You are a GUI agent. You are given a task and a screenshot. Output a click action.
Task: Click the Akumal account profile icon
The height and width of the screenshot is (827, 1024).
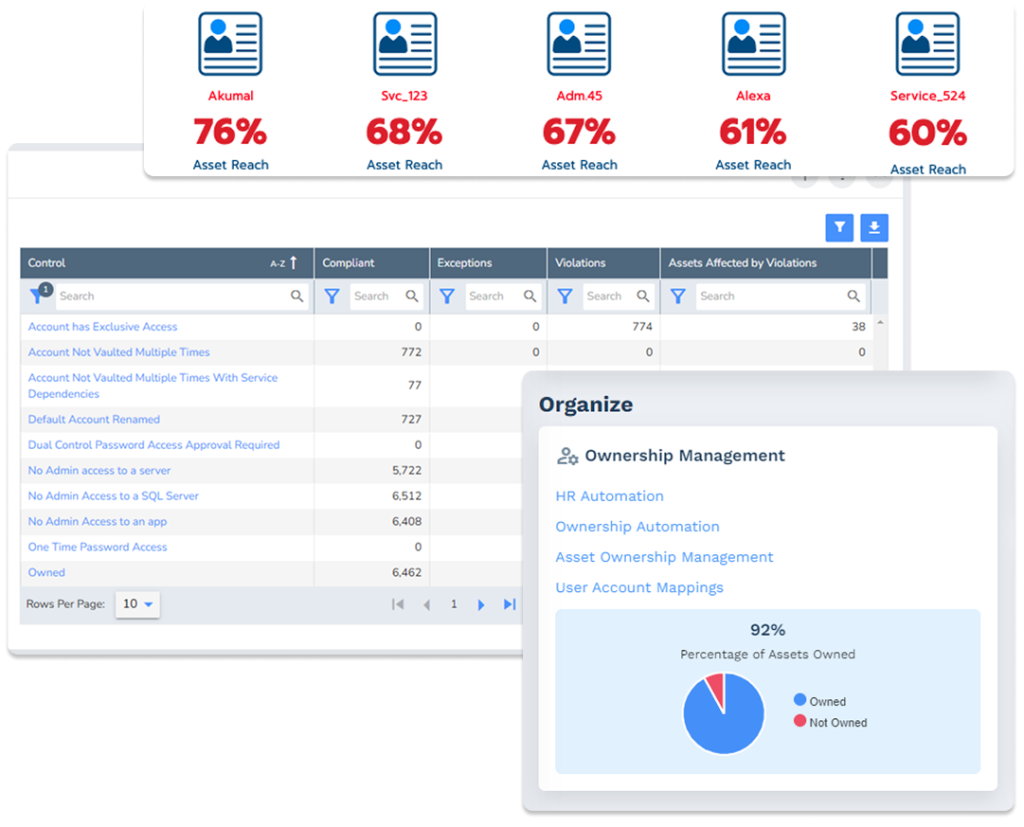pos(230,45)
